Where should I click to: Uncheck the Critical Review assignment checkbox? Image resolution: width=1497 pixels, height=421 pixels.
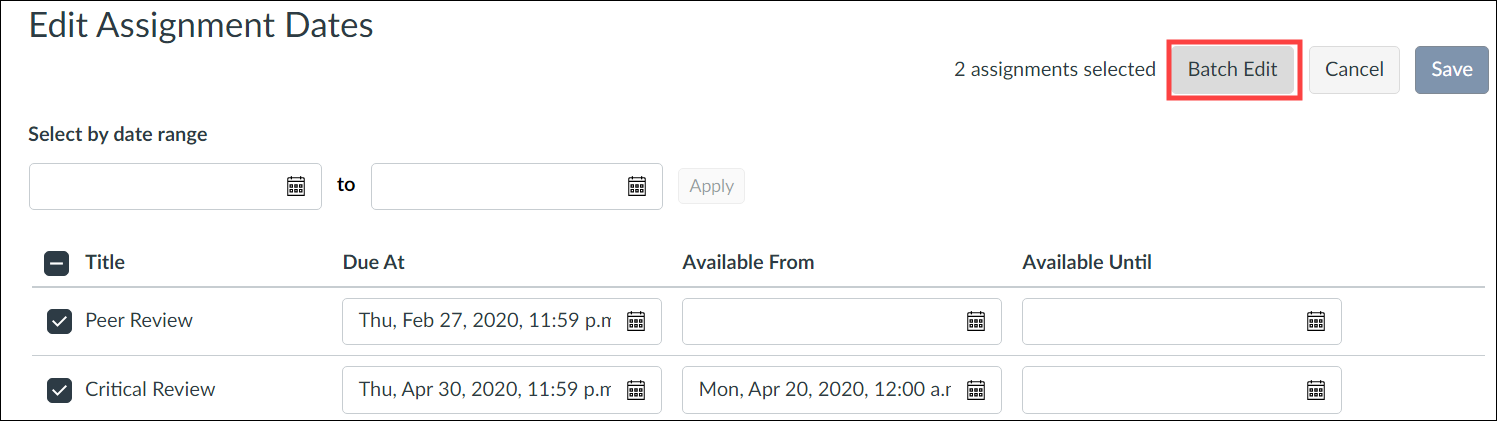(59, 391)
